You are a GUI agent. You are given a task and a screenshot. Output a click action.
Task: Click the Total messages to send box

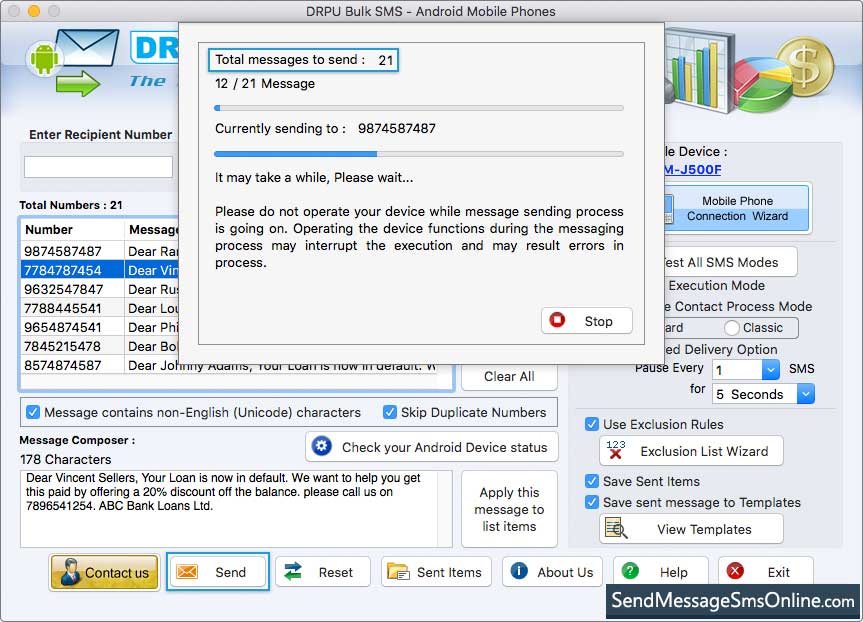[x=303, y=60]
